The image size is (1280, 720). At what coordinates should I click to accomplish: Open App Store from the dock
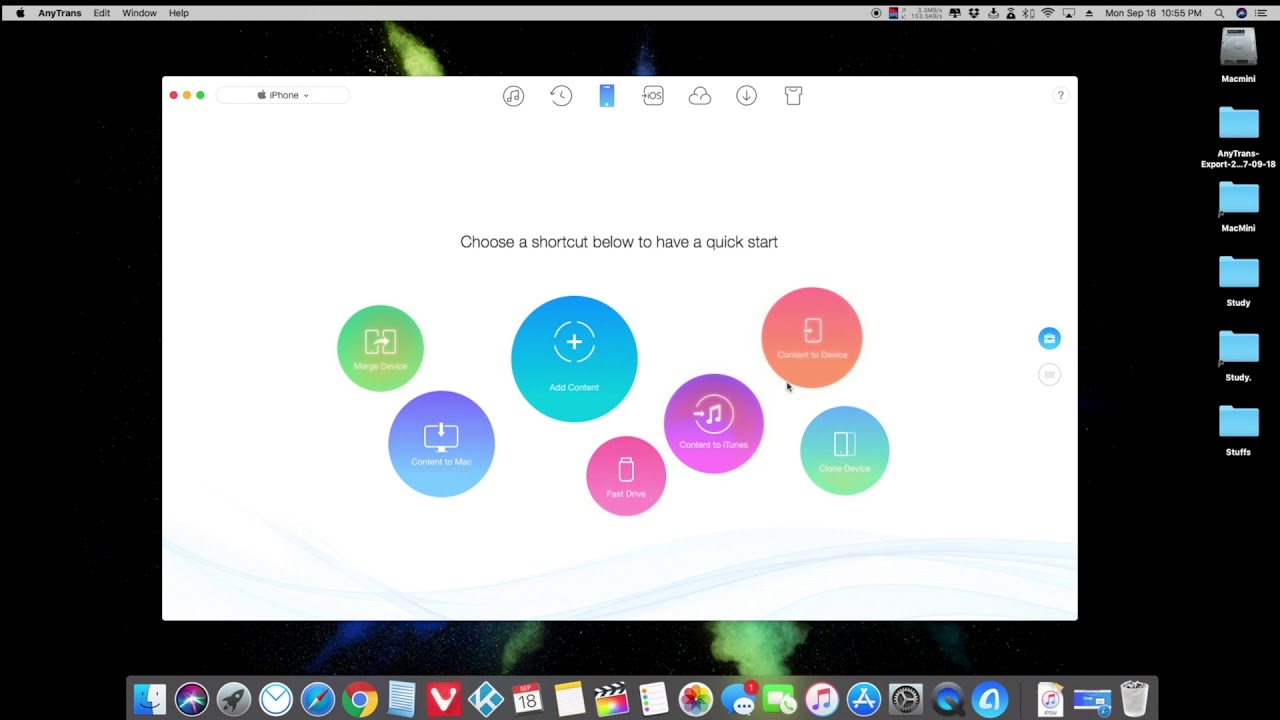tap(864, 699)
